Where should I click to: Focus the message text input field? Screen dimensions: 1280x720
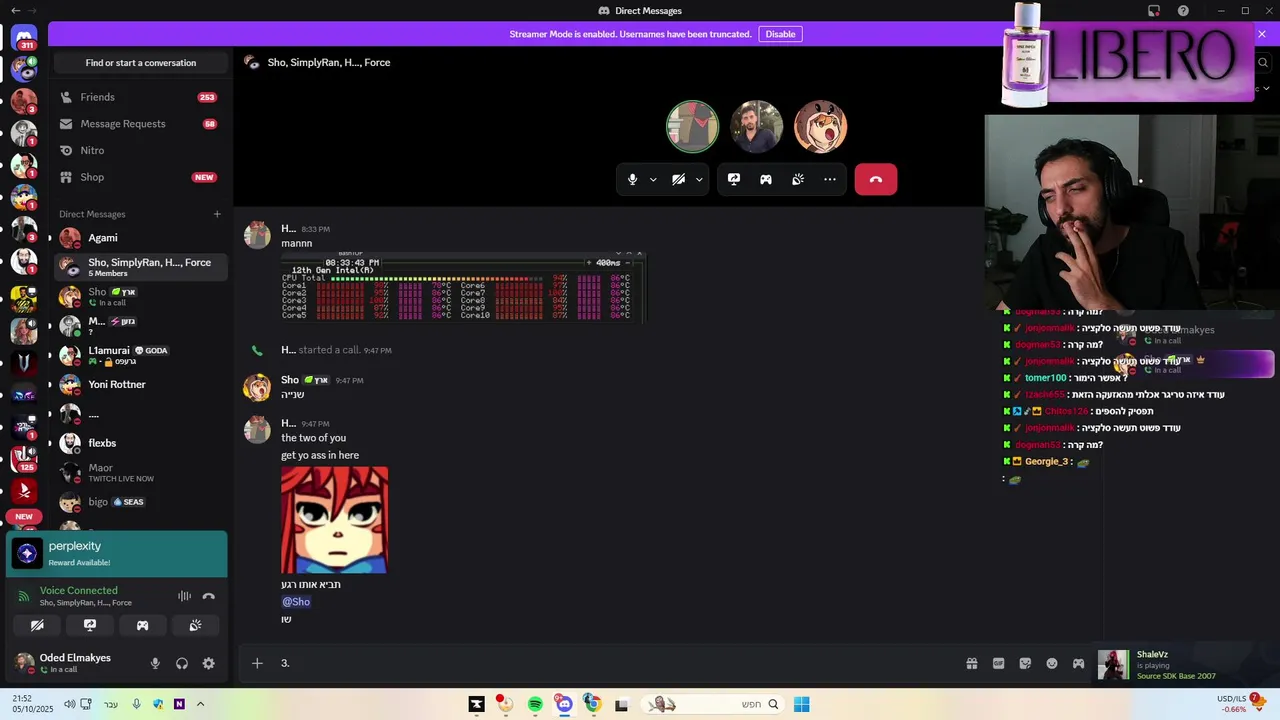[x=615, y=663]
